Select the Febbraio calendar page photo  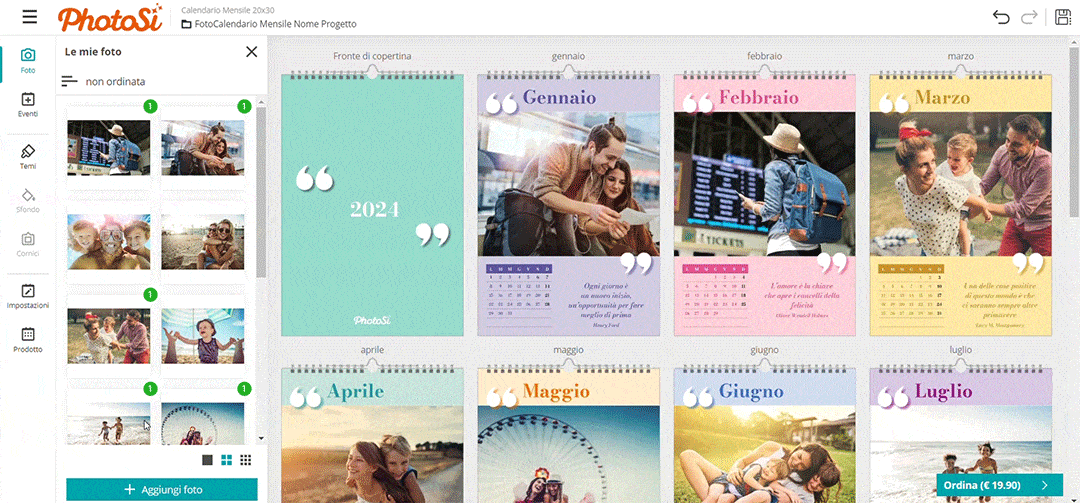pyautogui.click(x=765, y=184)
